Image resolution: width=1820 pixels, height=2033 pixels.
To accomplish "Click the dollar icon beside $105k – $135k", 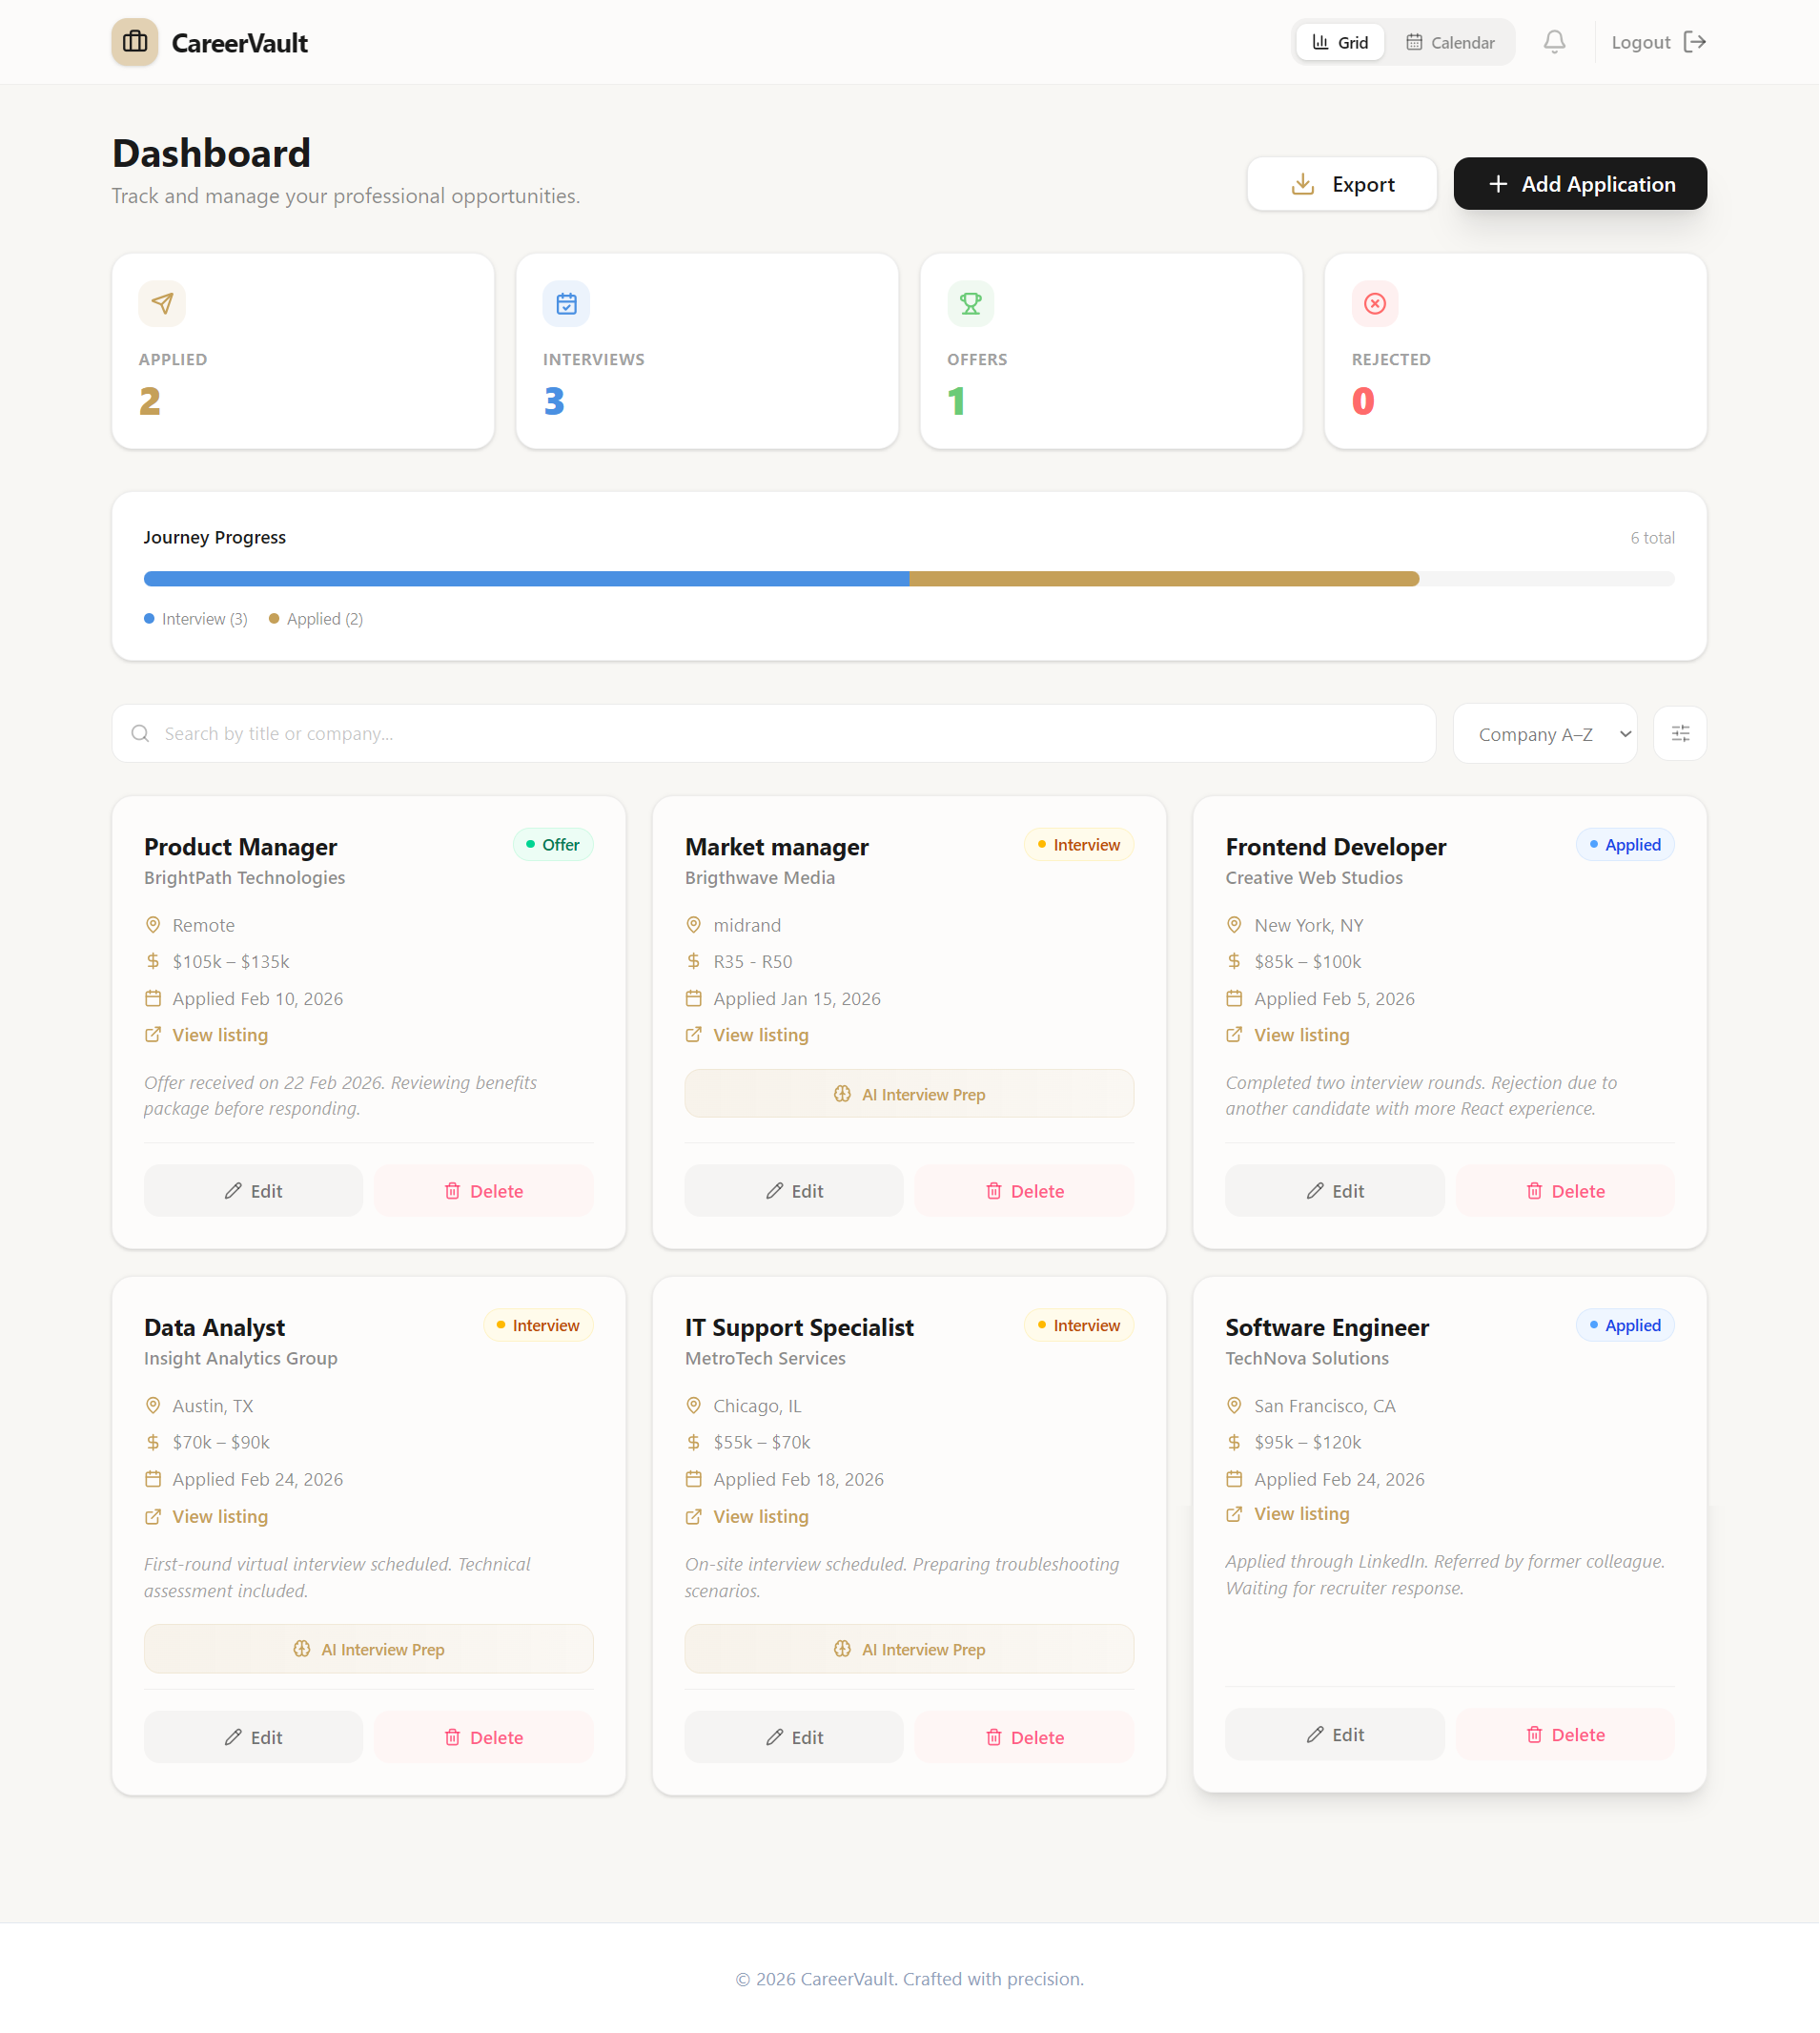I will point(153,961).
